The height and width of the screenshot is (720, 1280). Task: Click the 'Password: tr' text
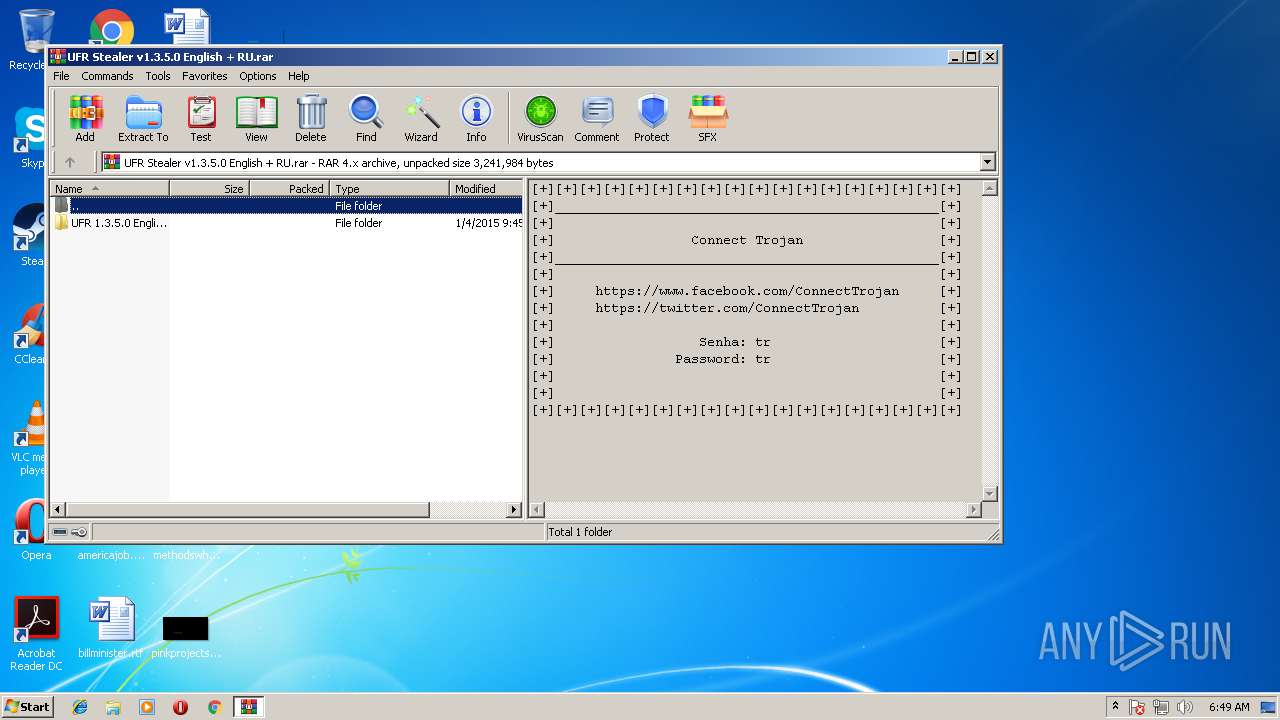coord(723,359)
